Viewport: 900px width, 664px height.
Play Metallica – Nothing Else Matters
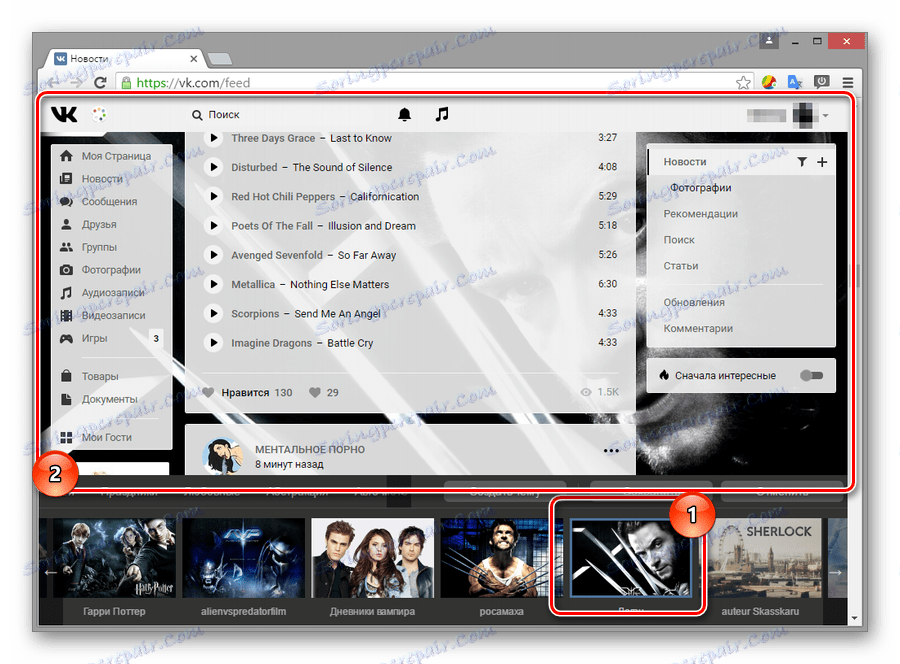point(214,284)
